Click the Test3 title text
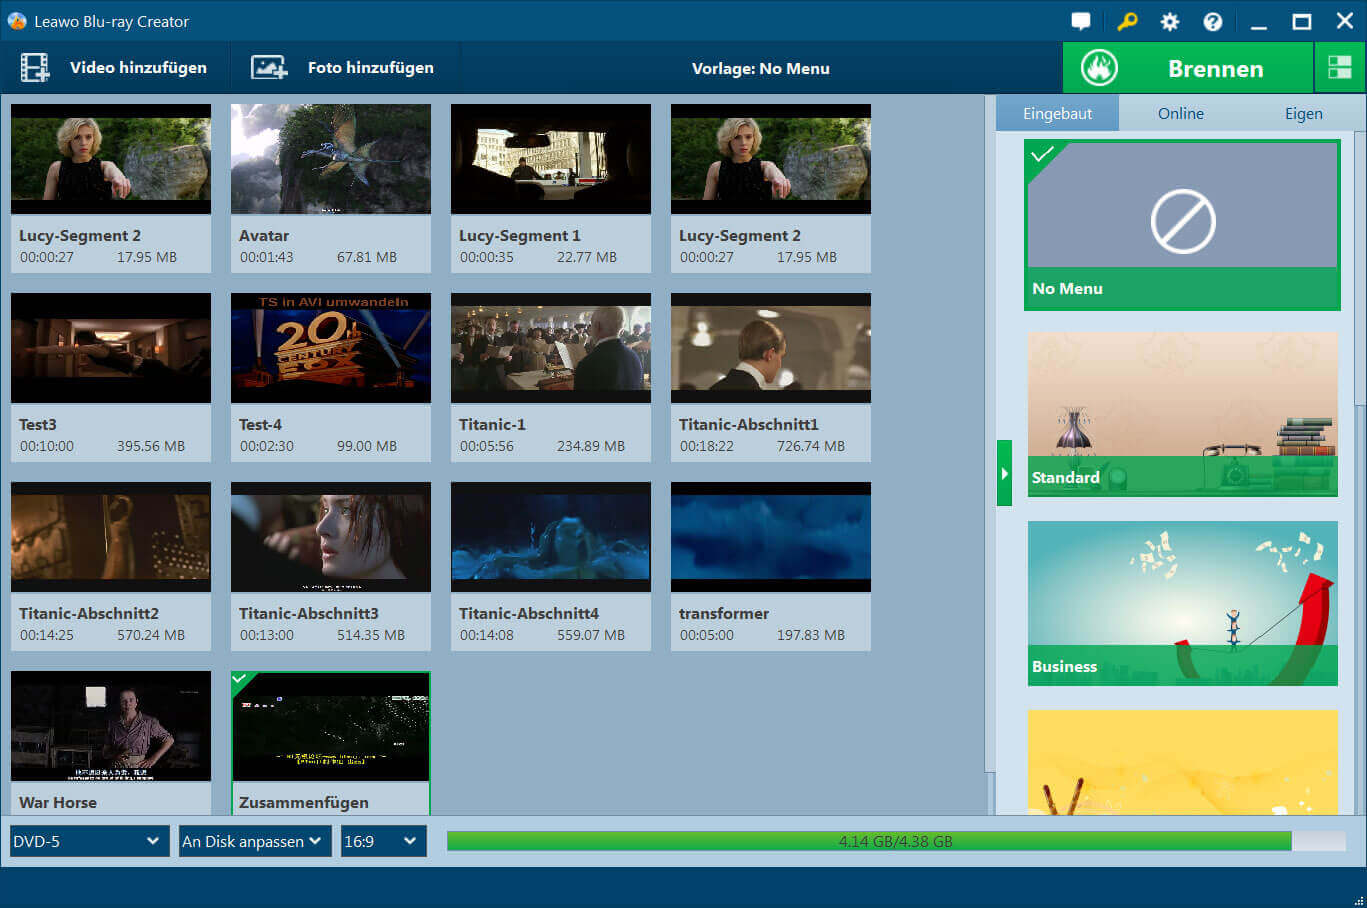The image size is (1367, 908). (38, 424)
